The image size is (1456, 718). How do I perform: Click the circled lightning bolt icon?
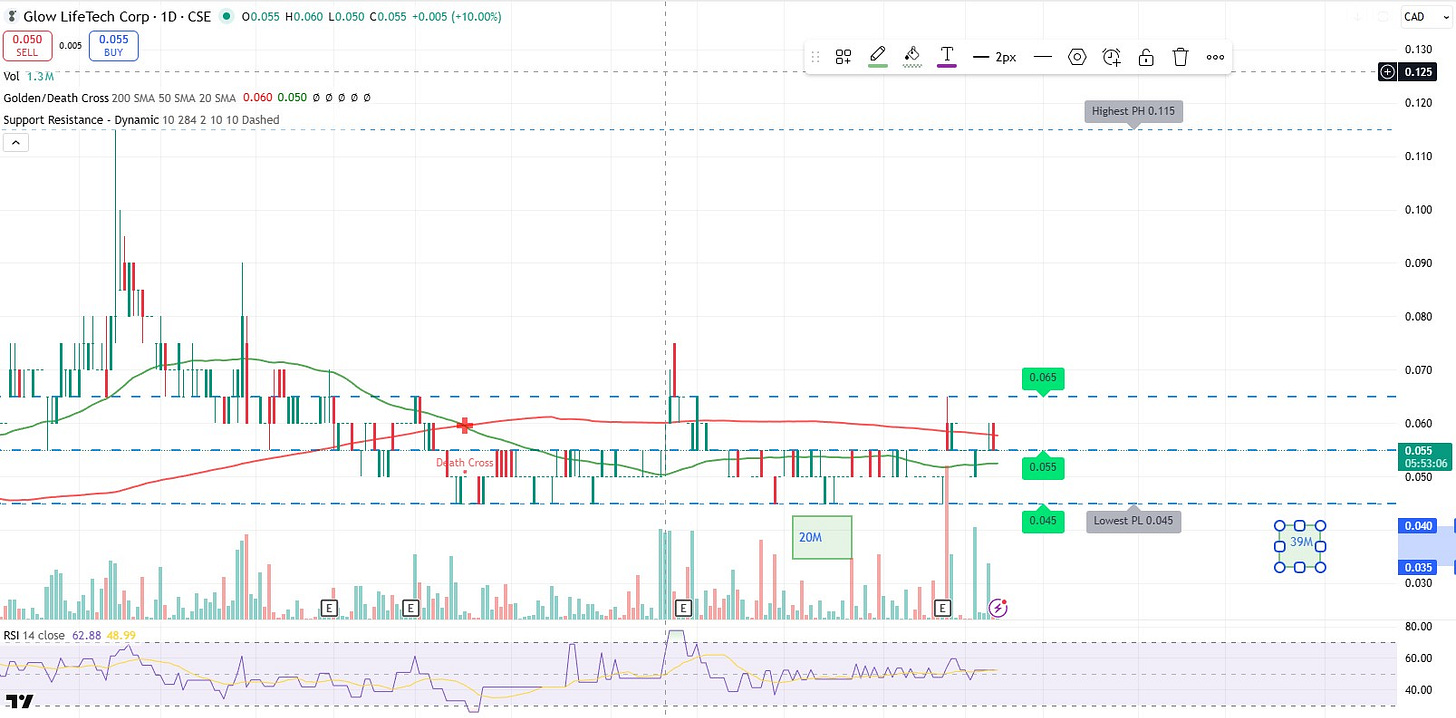coord(998,607)
